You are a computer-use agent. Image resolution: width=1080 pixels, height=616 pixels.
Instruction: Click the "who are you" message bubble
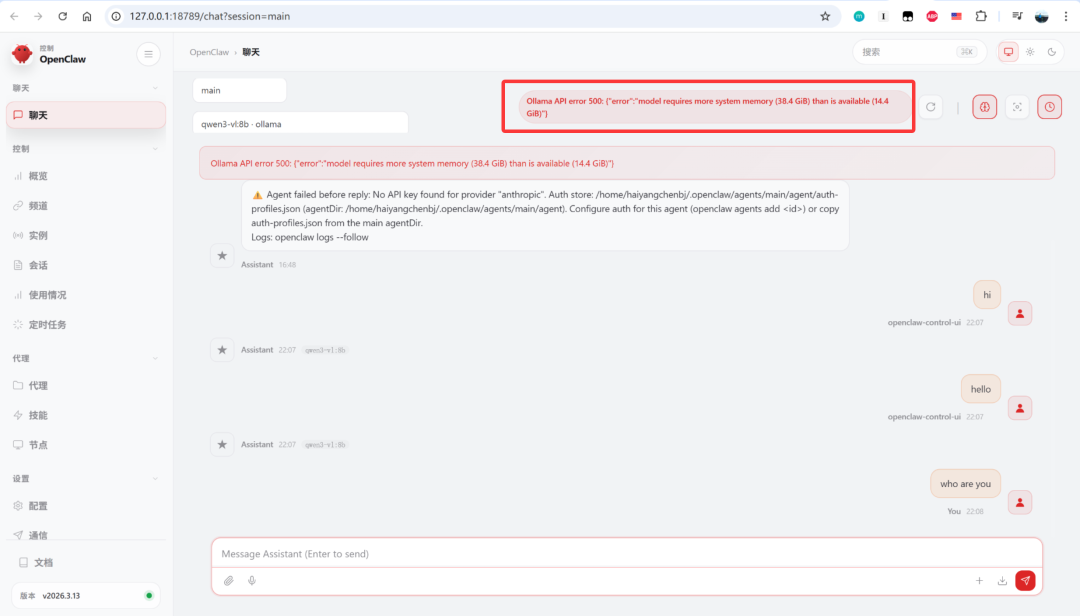tap(965, 484)
